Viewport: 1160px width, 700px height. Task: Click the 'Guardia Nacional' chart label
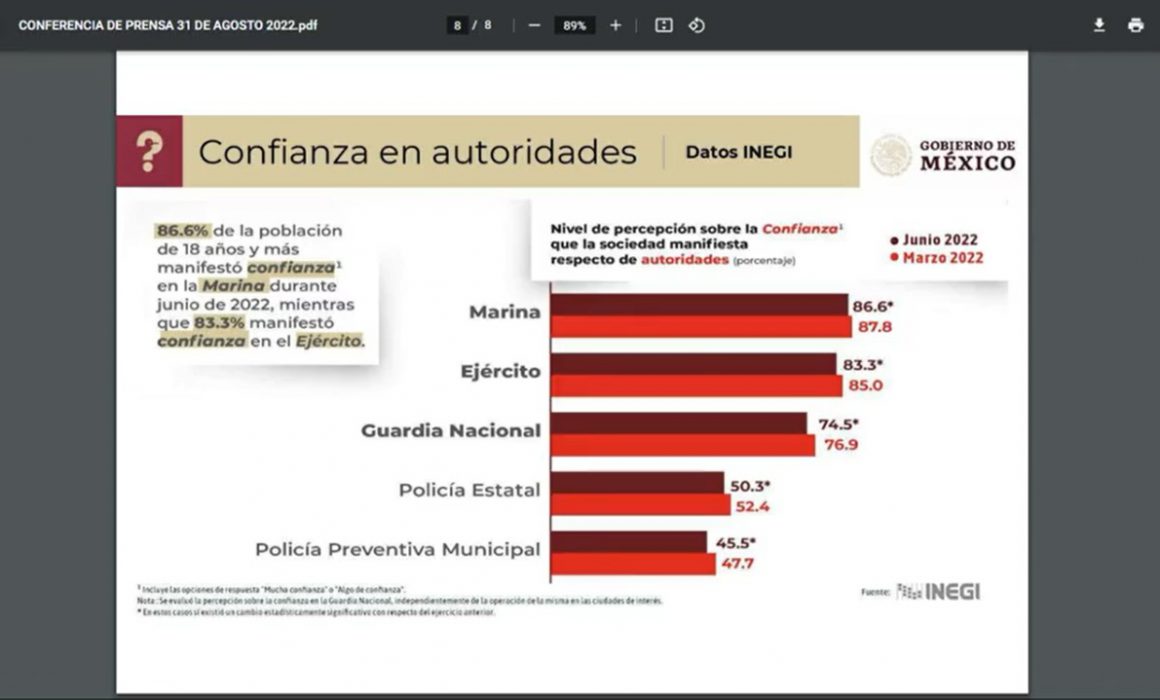point(451,431)
